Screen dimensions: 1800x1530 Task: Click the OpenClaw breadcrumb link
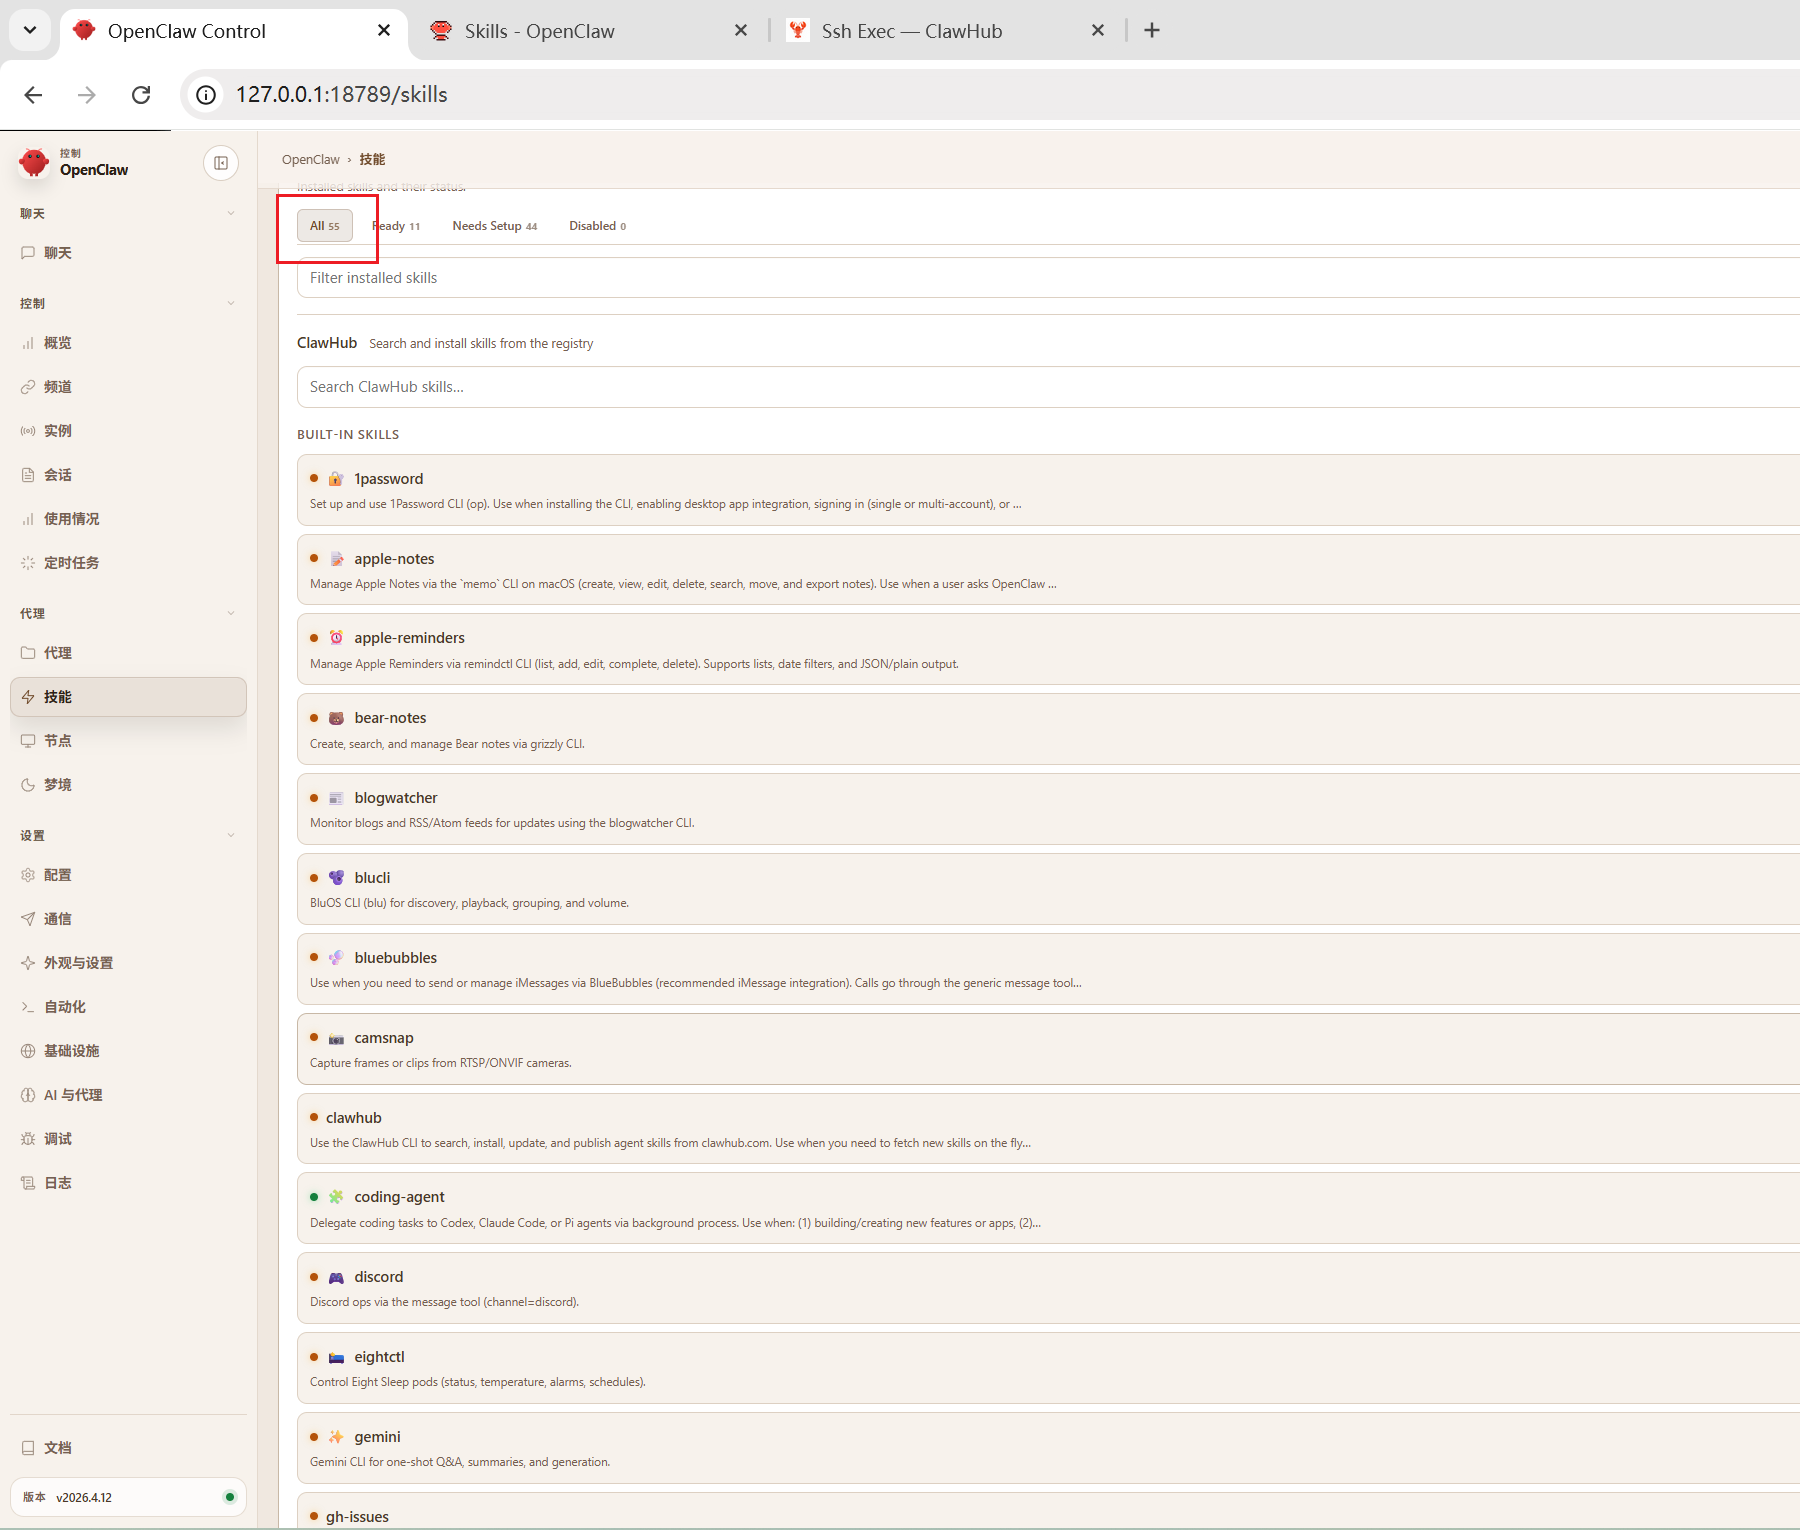coord(311,160)
